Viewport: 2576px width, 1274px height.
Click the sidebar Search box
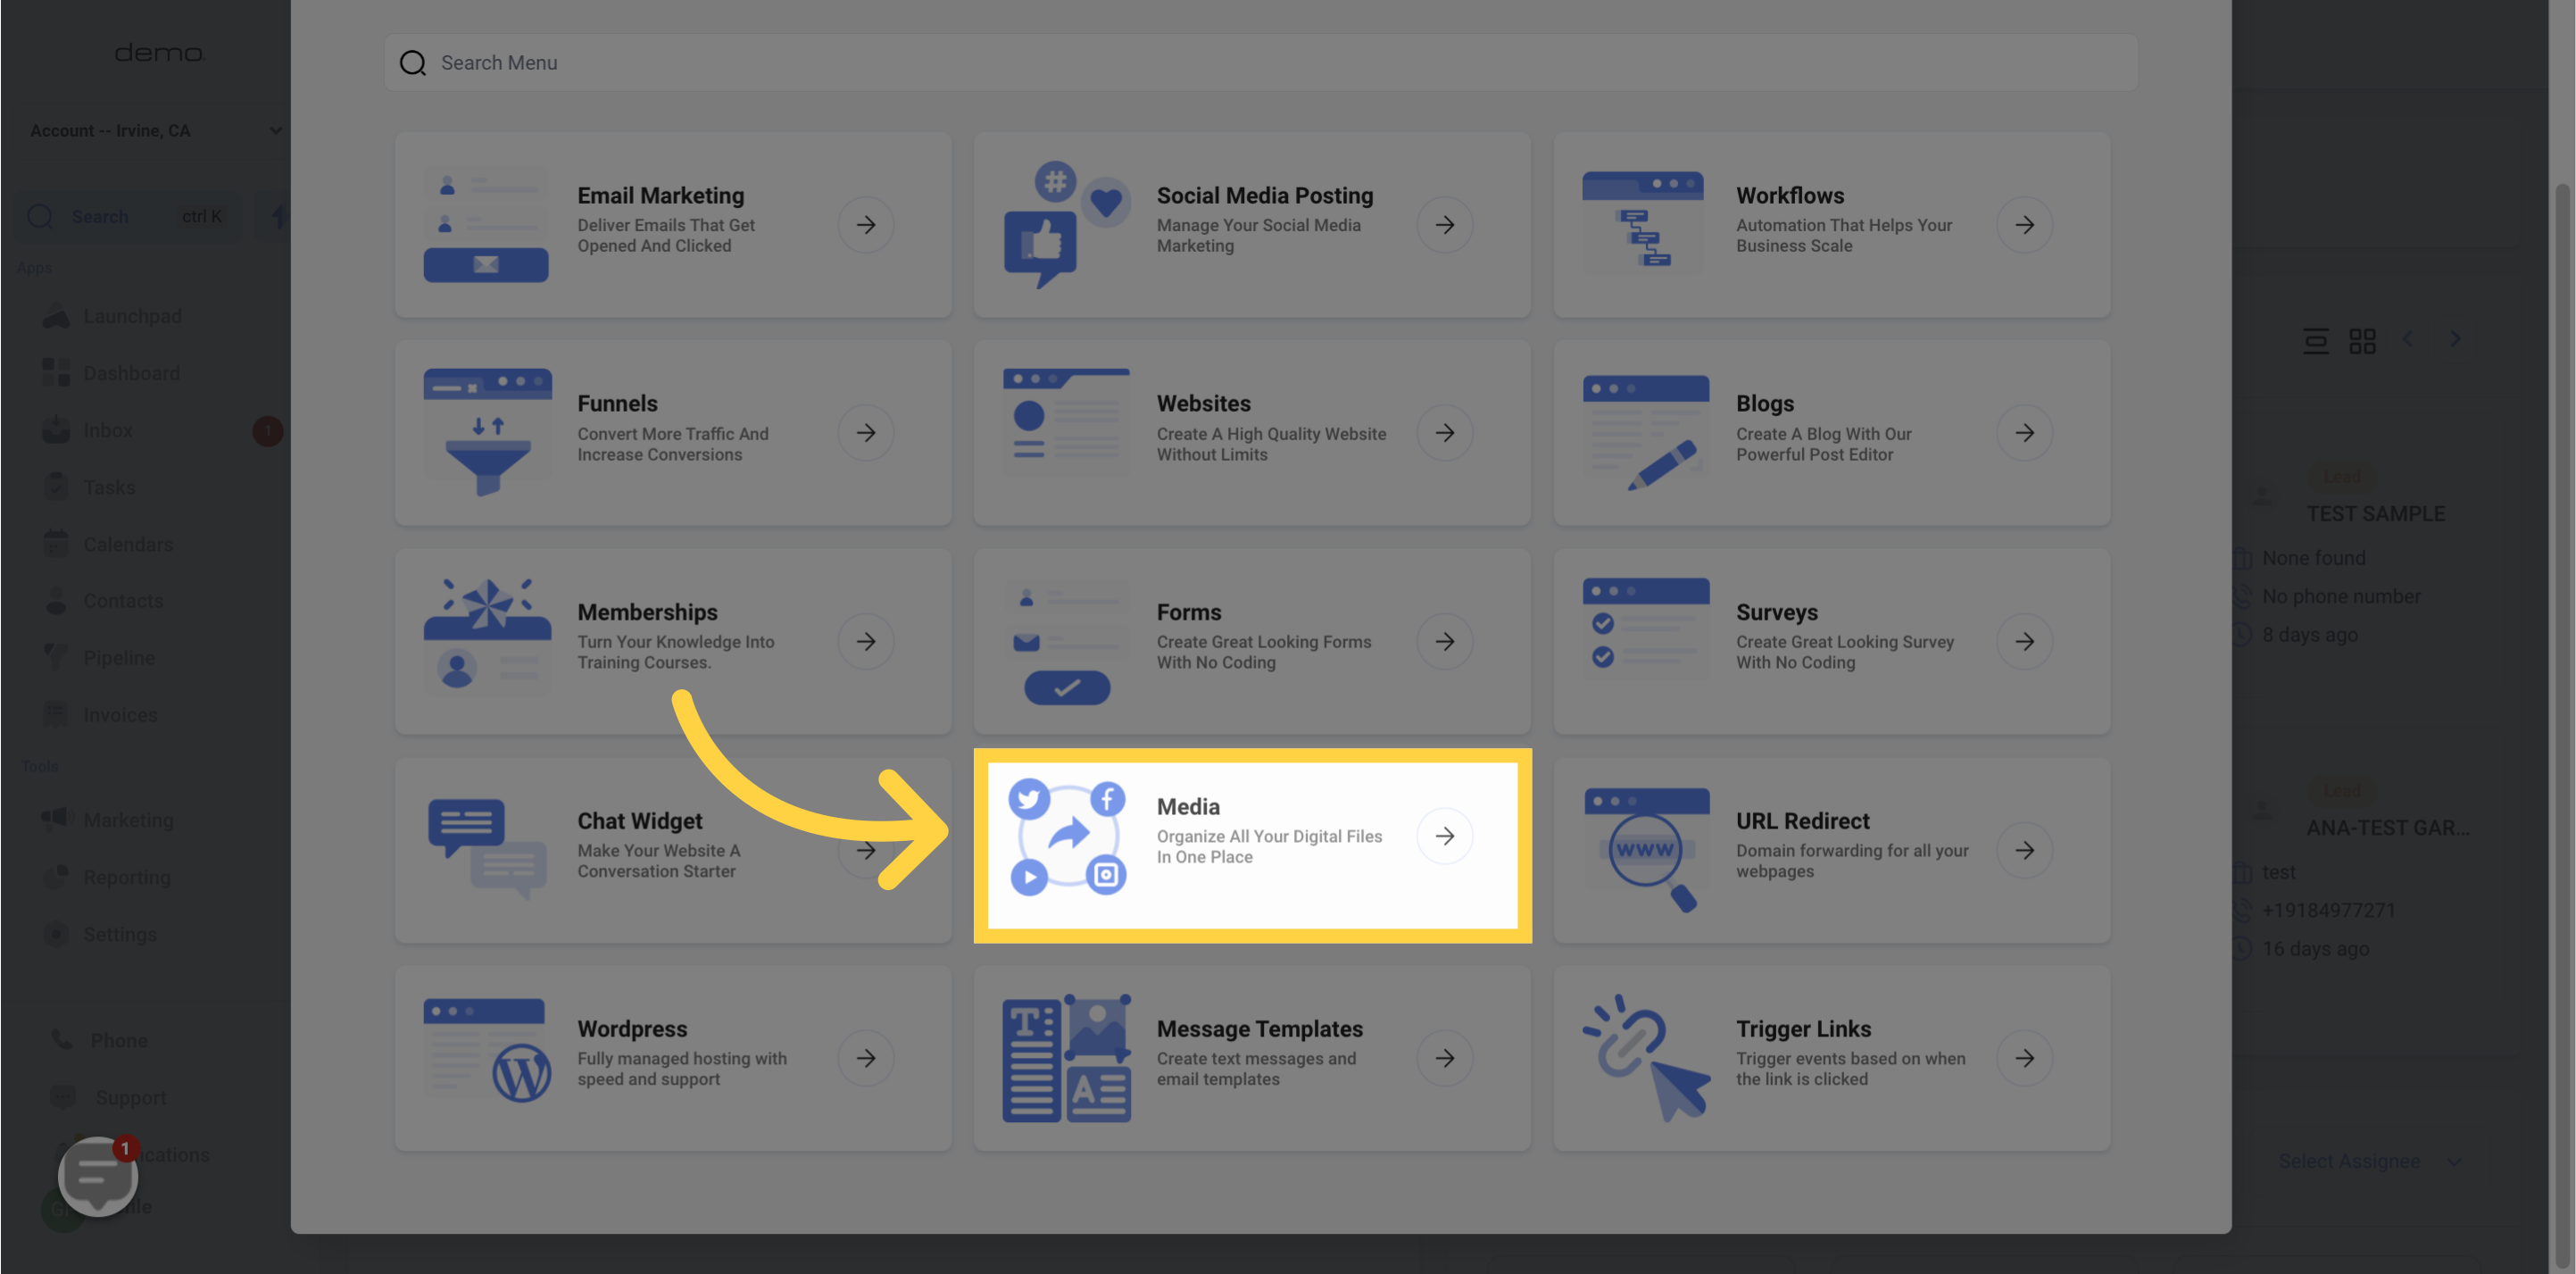pos(128,216)
